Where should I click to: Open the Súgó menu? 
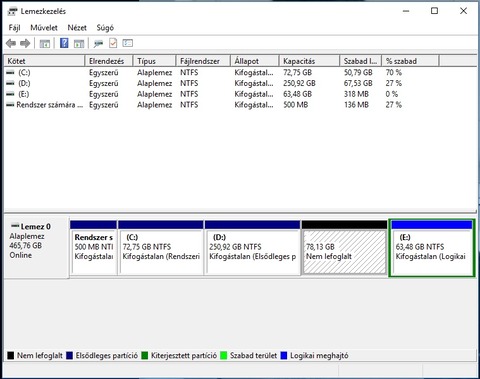105,28
